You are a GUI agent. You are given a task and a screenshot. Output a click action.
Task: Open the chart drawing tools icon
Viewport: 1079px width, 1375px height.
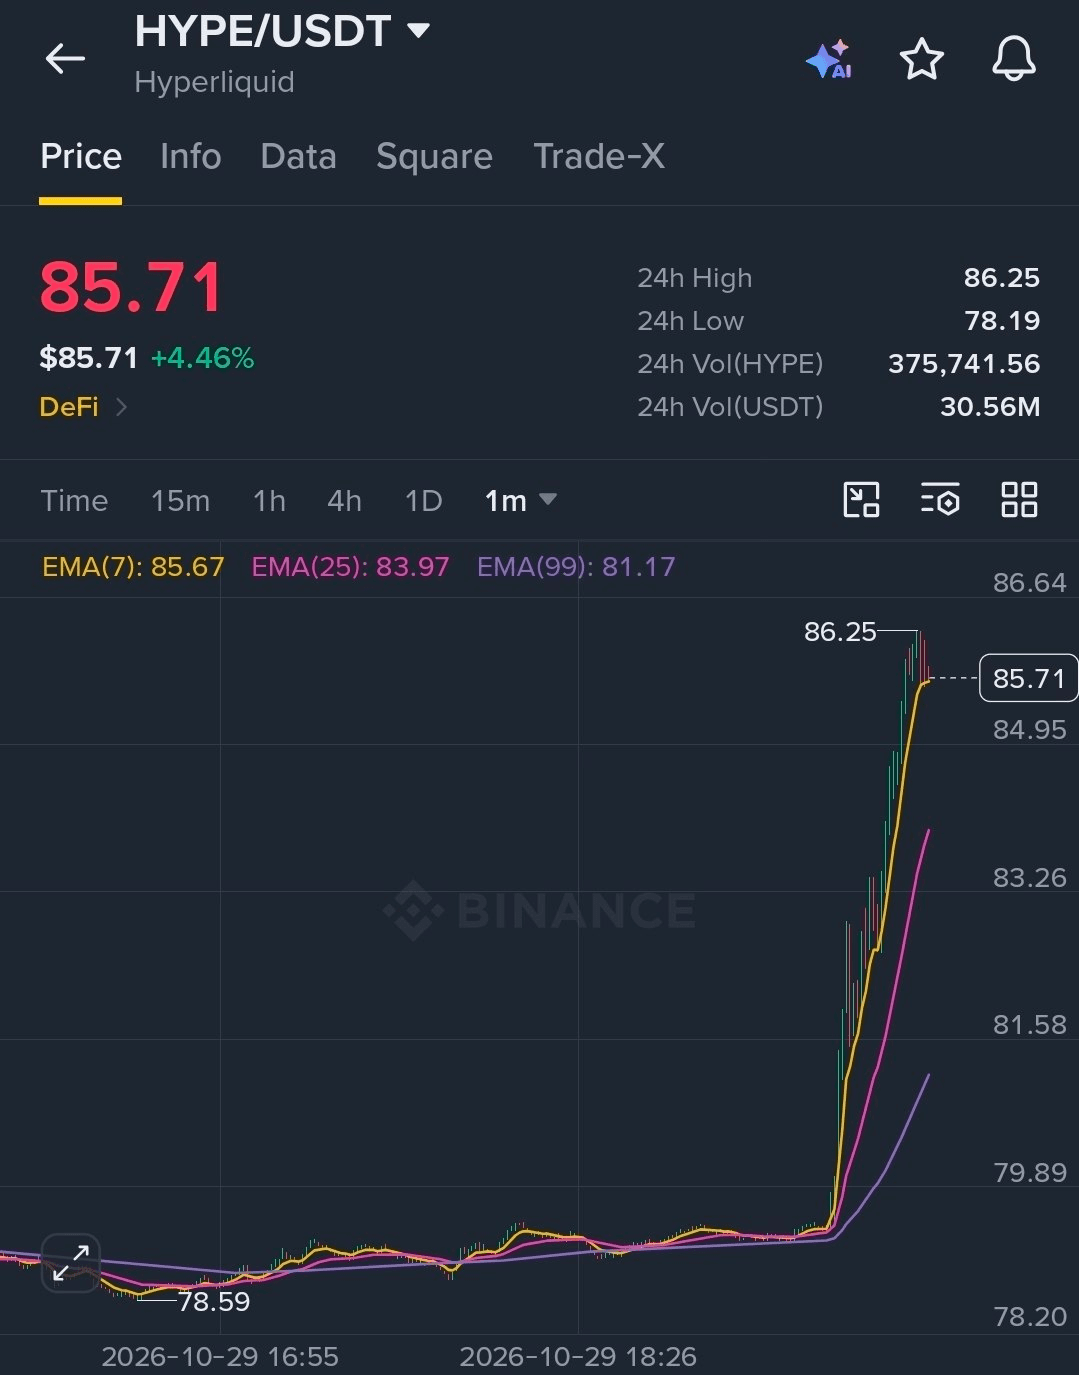tap(861, 499)
